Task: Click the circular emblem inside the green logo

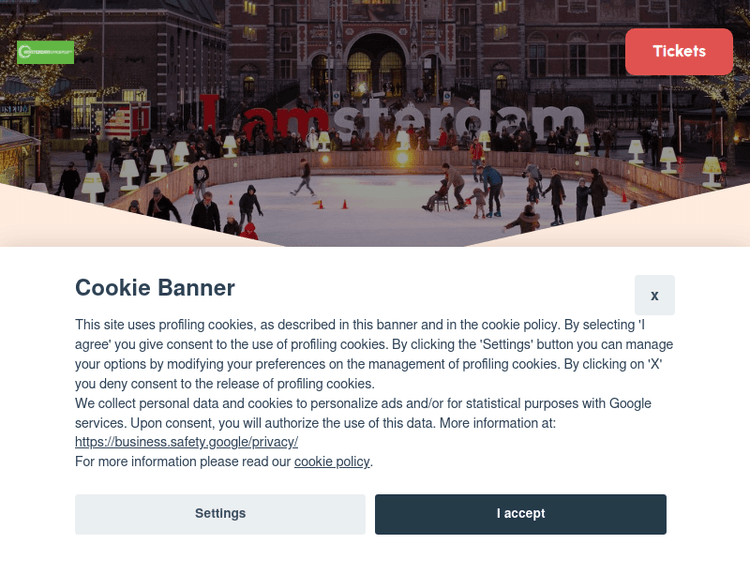Action: pos(24,52)
